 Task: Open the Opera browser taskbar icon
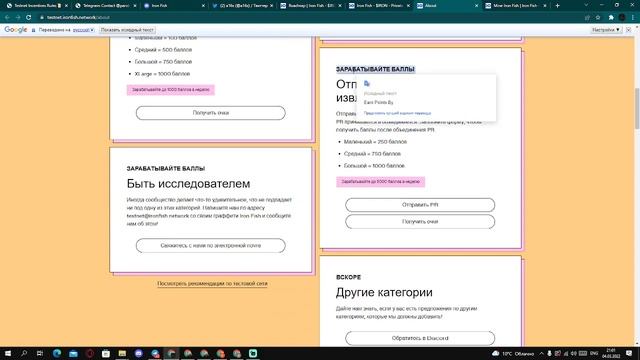tap(90, 353)
